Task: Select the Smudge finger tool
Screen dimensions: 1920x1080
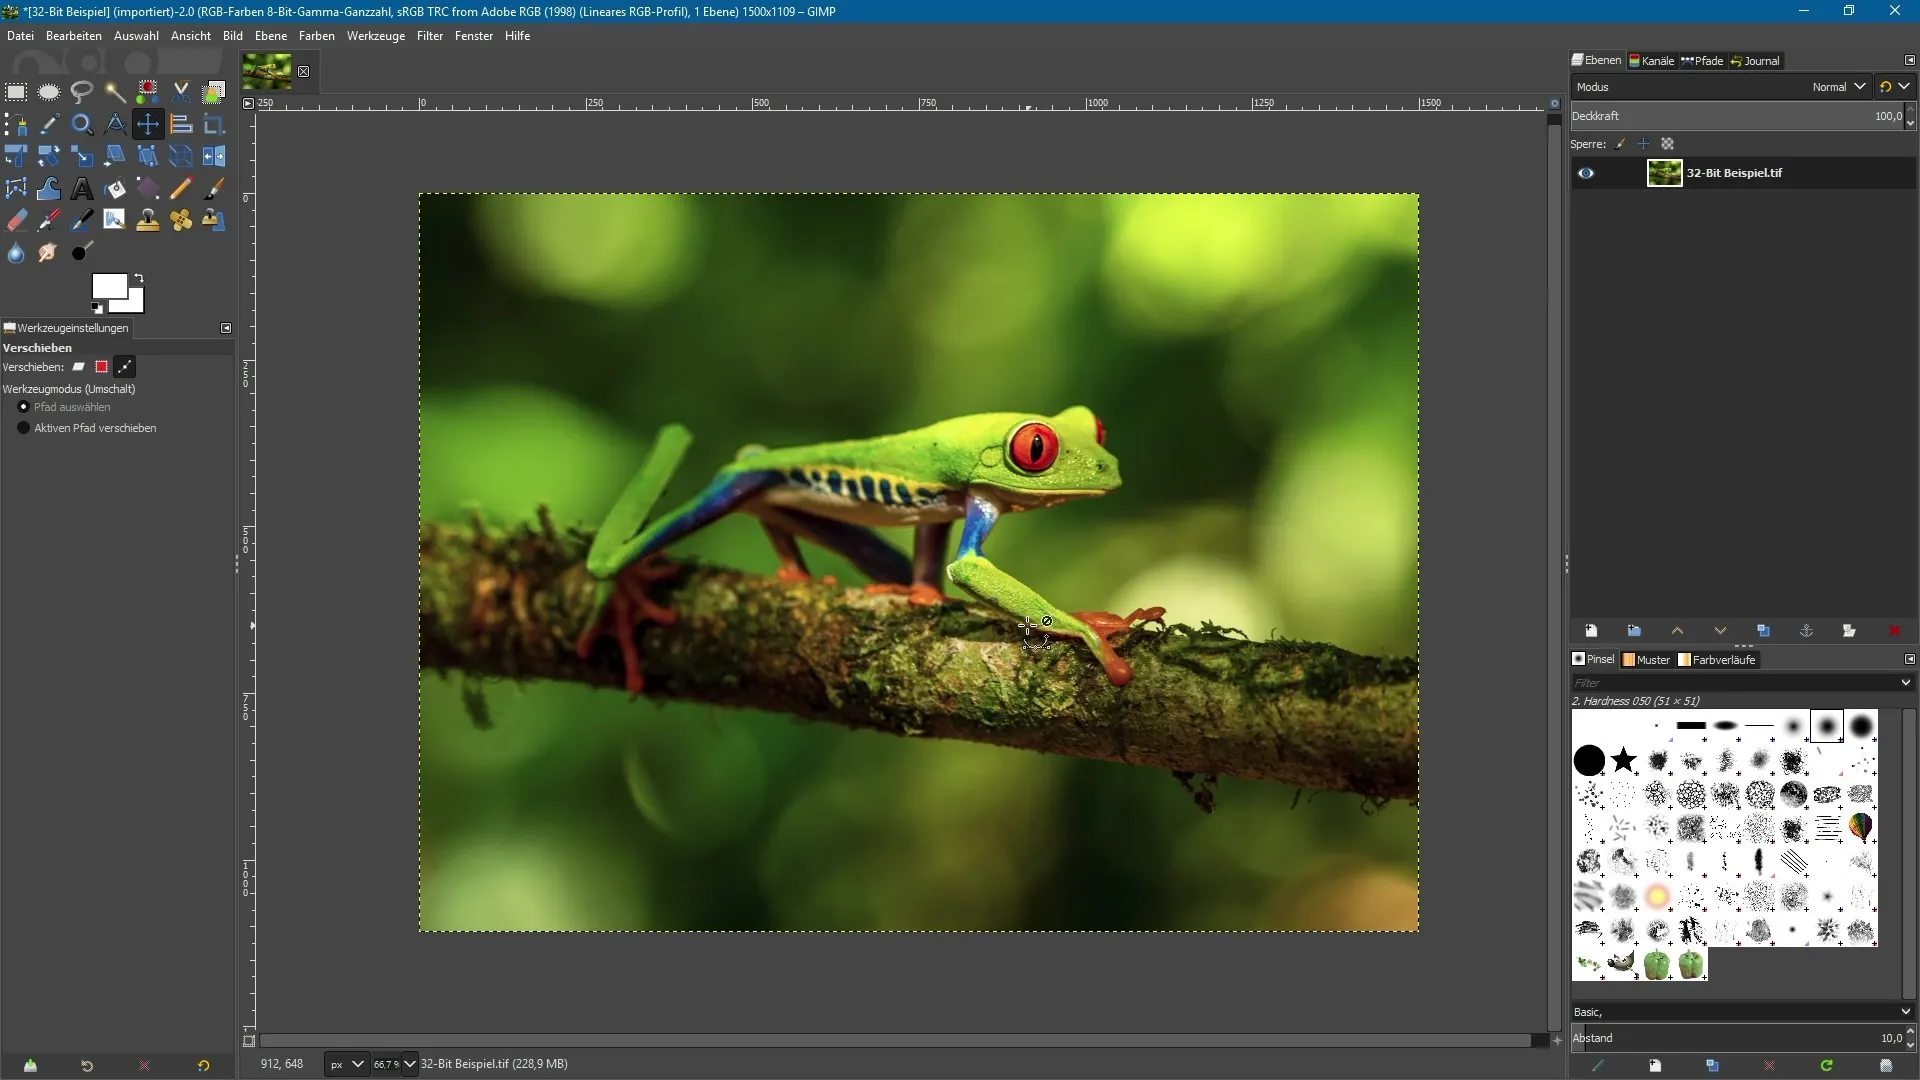Action: pyautogui.click(x=49, y=253)
